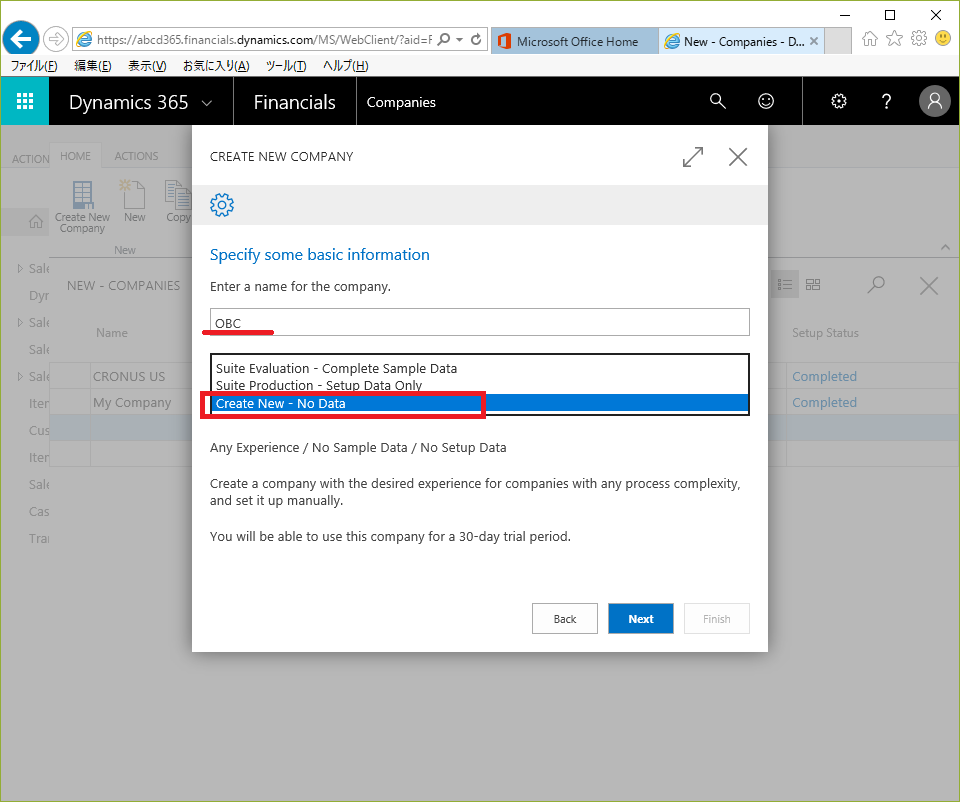This screenshot has width=960, height=802.
Task: Open the お気に入り(A) menu
Action: 216,66
